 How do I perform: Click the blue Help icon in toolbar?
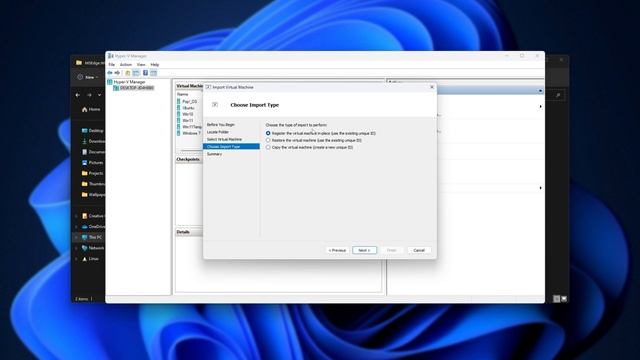coord(145,73)
